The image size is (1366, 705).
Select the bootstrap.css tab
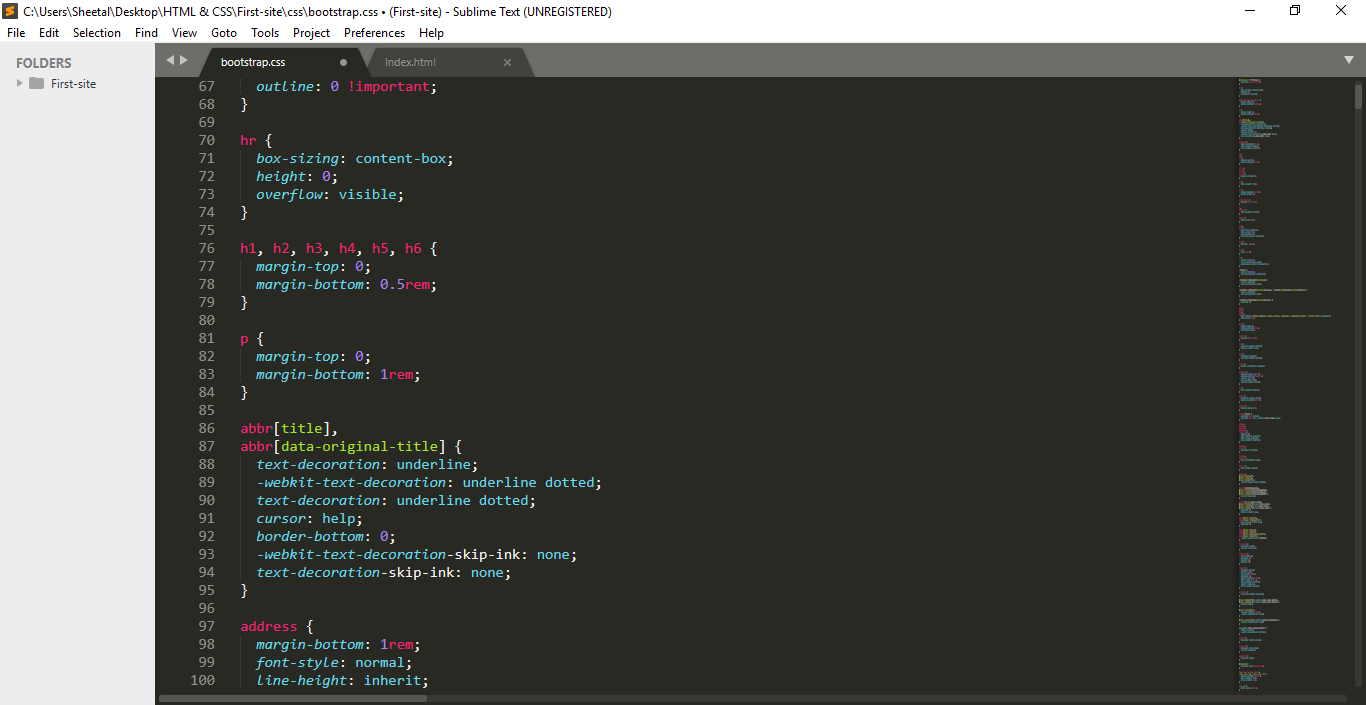253,62
